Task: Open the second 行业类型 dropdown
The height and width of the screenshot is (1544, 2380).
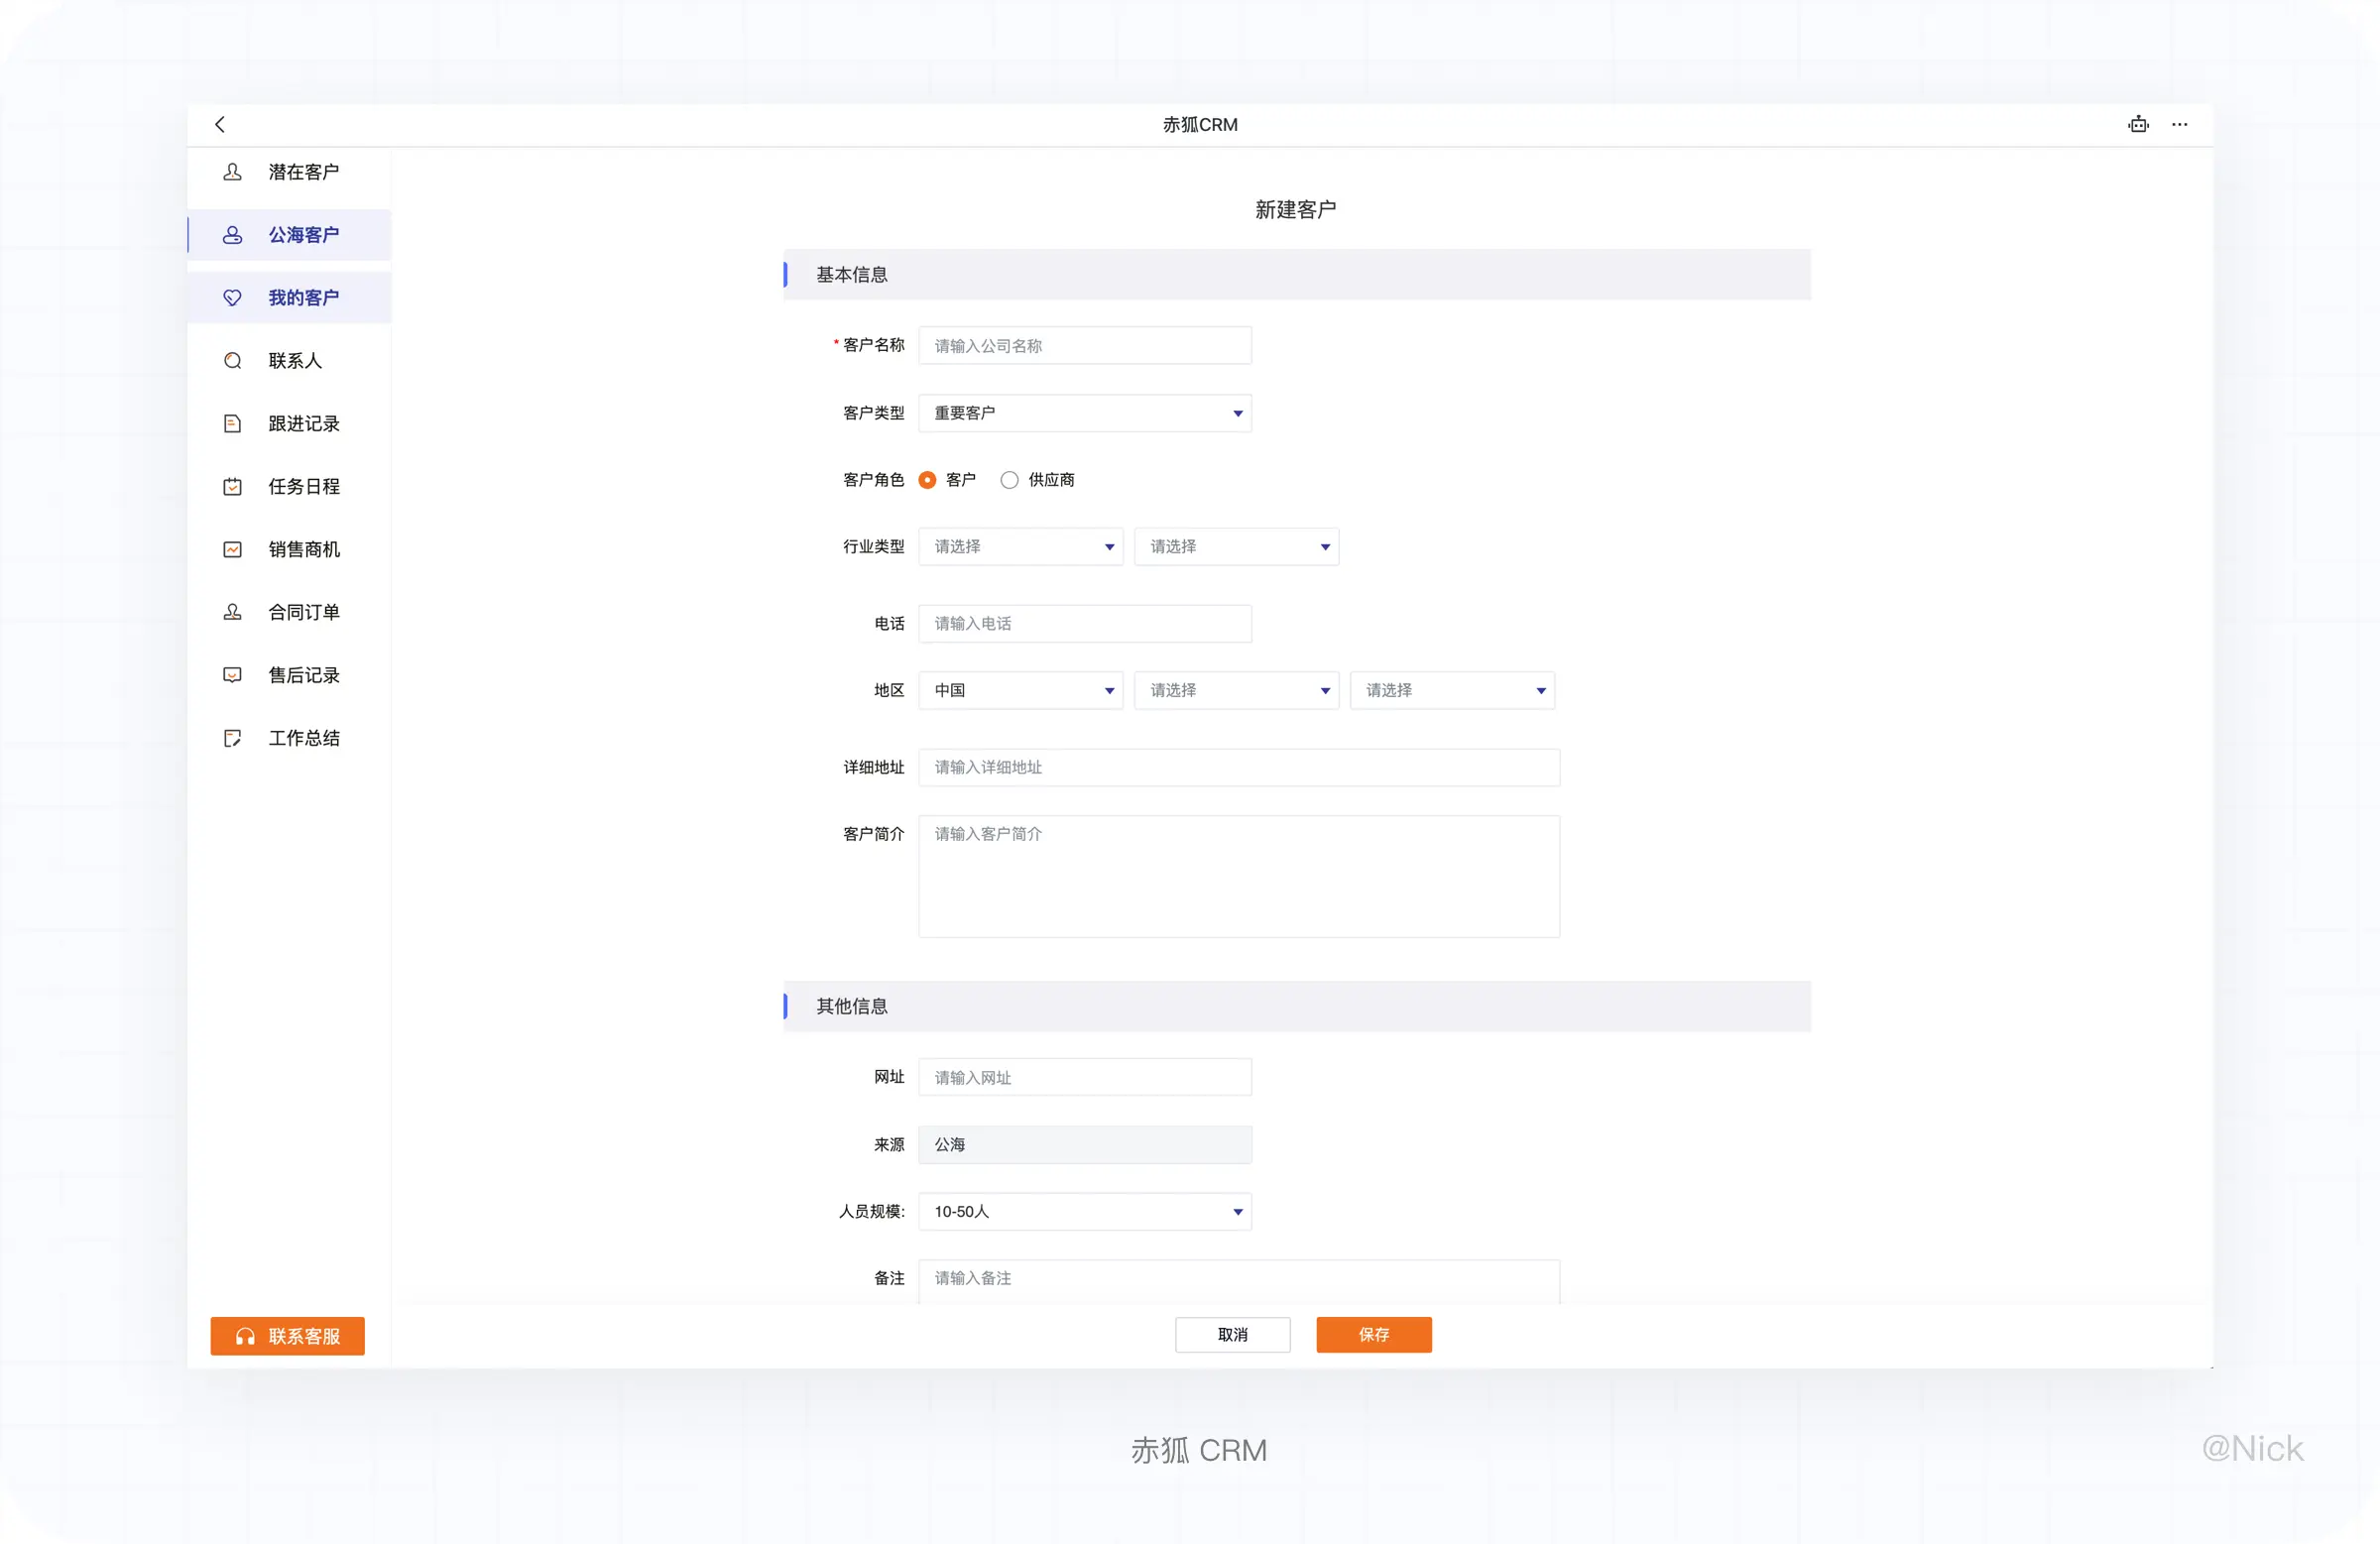Action: click(1236, 547)
